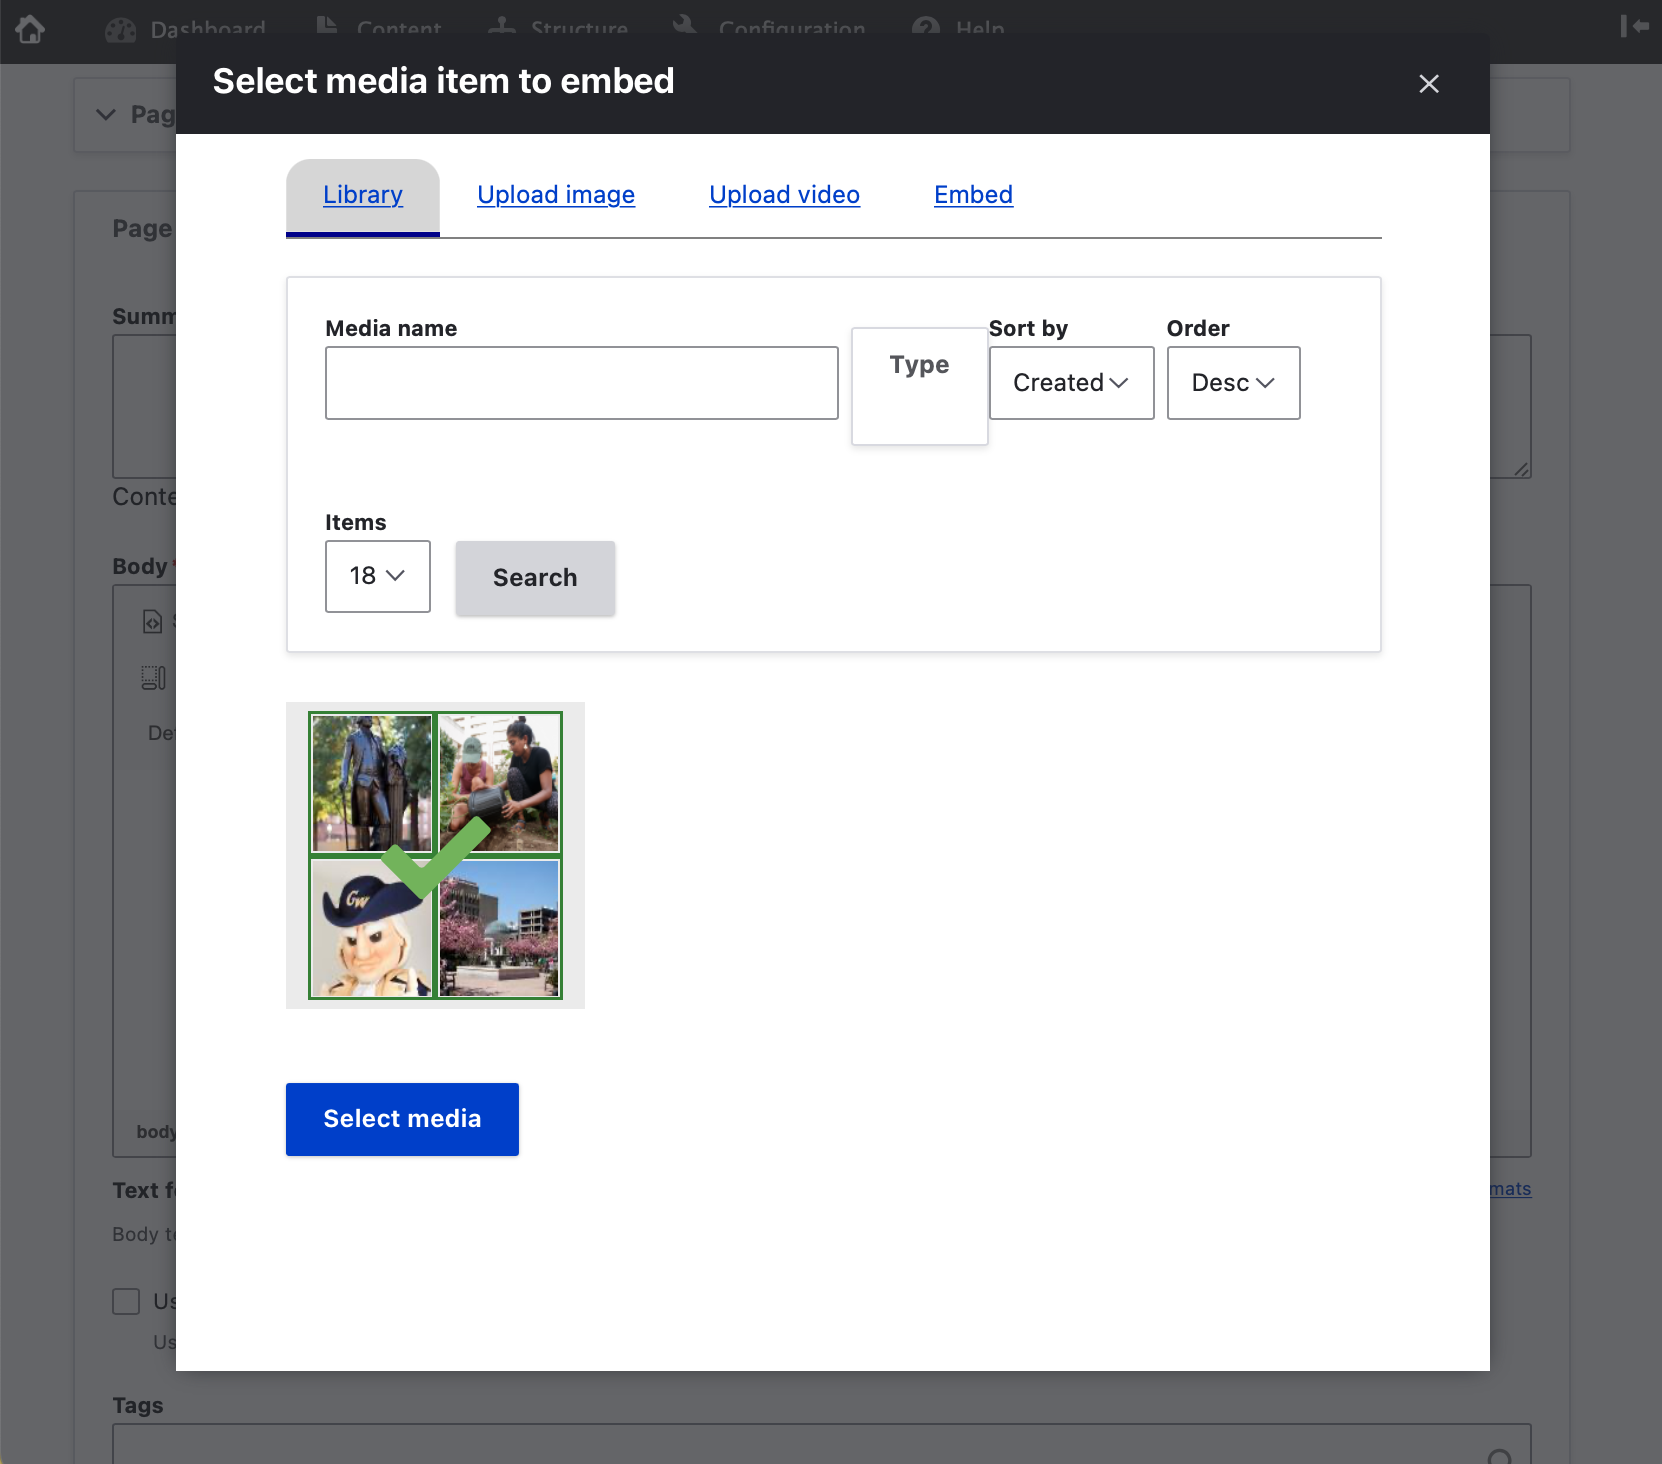1662x1464 pixels.
Task: Change the Order from Desc dropdown
Action: (1233, 383)
